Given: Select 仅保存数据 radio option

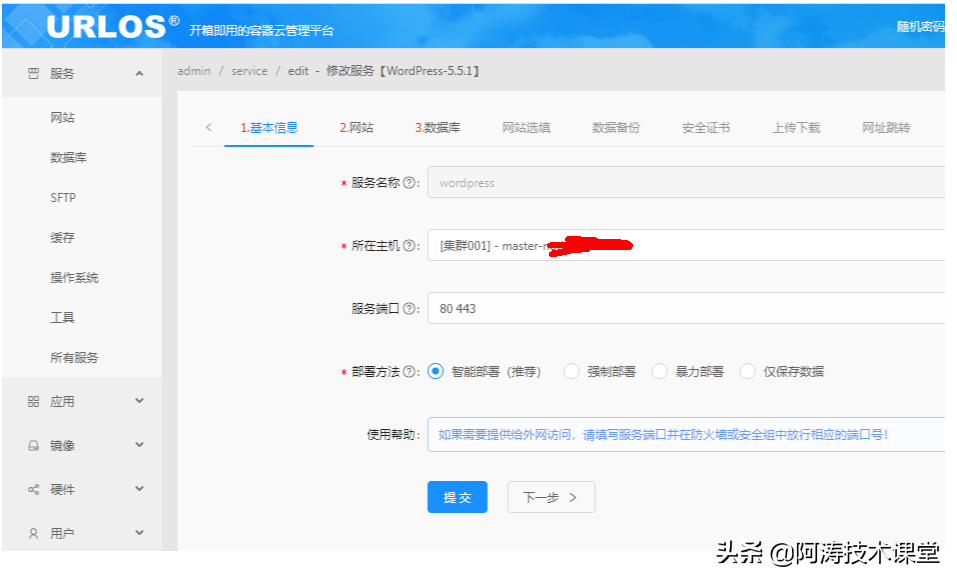Looking at the screenshot, I should tap(747, 371).
